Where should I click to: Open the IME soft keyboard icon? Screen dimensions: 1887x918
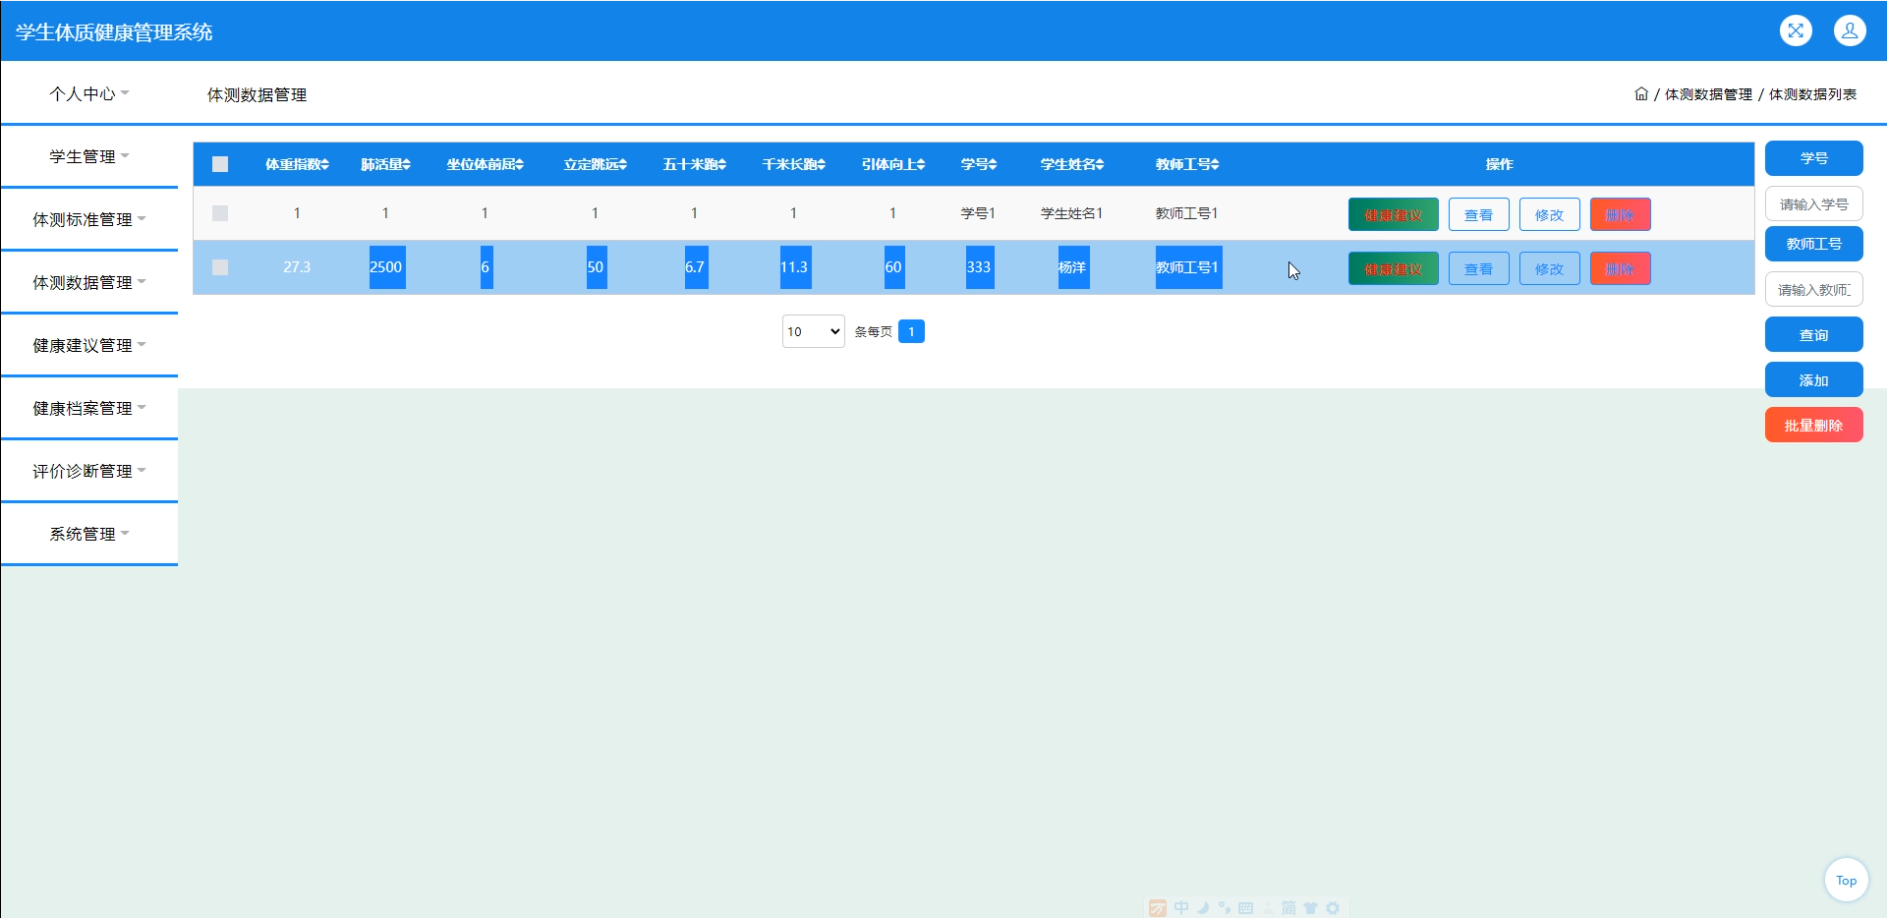(x=1246, y=908)
